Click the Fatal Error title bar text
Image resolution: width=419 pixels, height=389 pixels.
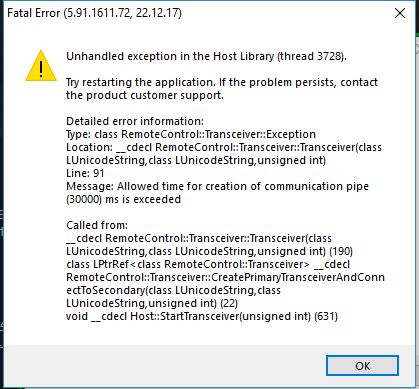pyautogui.click(x=94, y=13)
